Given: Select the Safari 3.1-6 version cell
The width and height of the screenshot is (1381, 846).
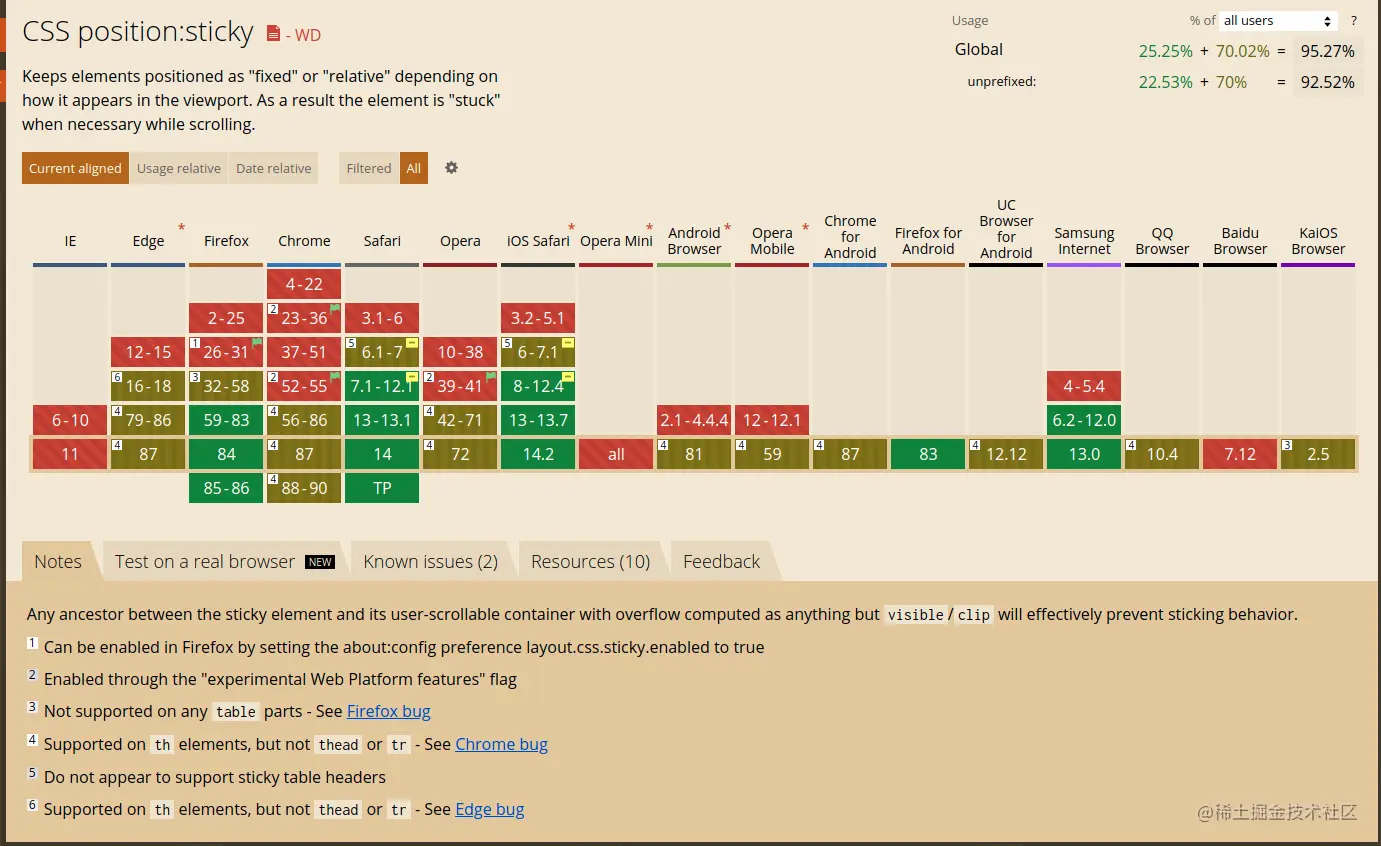Looking at the screenshot, I should (x=382, y=318).
